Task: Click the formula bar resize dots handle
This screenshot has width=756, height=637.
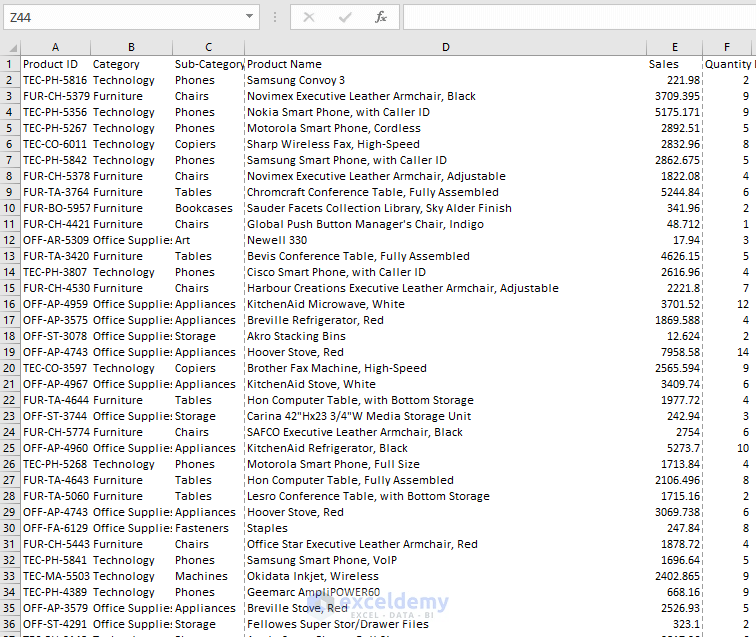Action: point(275,17)
